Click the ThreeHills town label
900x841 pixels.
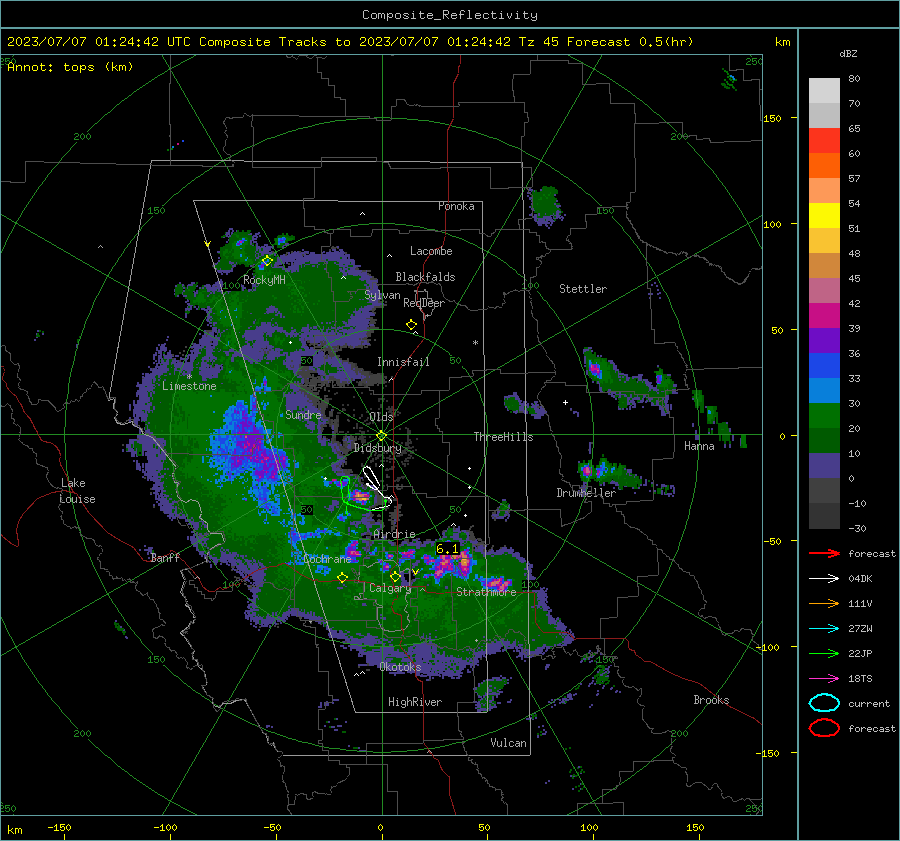[503, 437]
